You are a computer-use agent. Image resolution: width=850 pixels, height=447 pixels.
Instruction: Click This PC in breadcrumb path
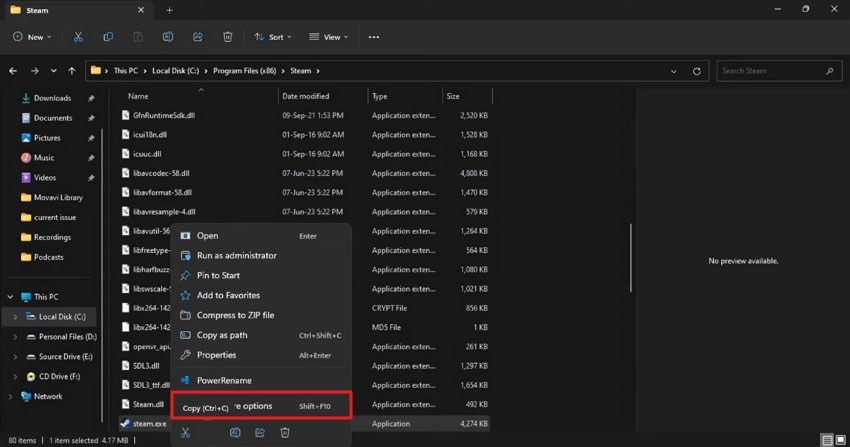[x=126, y=71]
